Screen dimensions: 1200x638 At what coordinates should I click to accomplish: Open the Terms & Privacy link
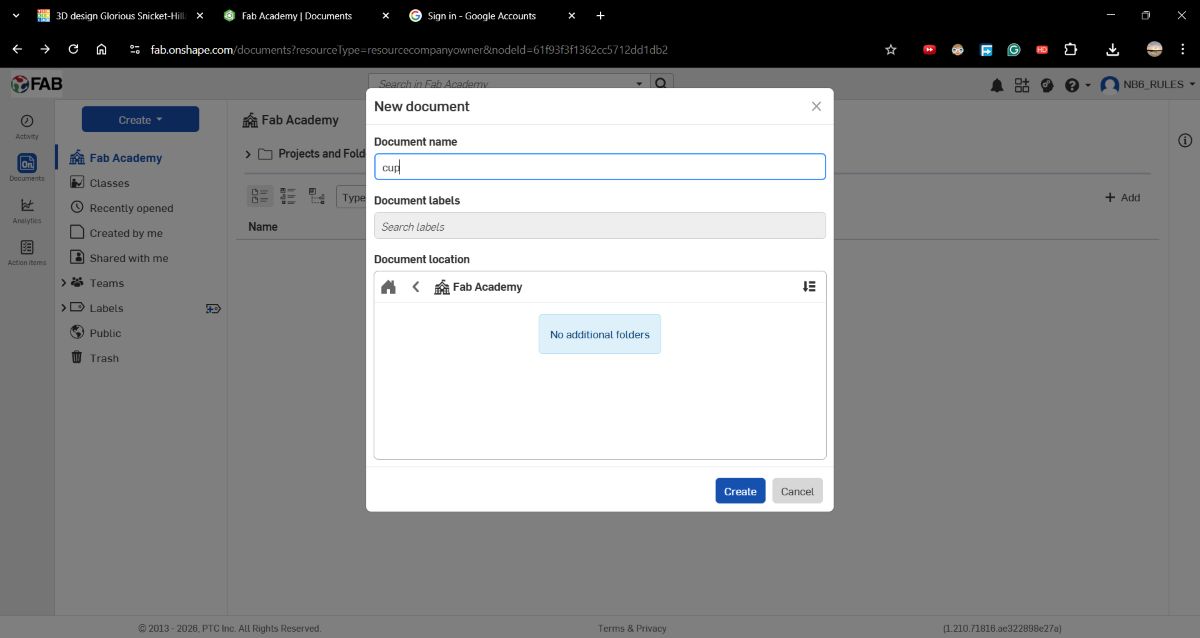632,628
